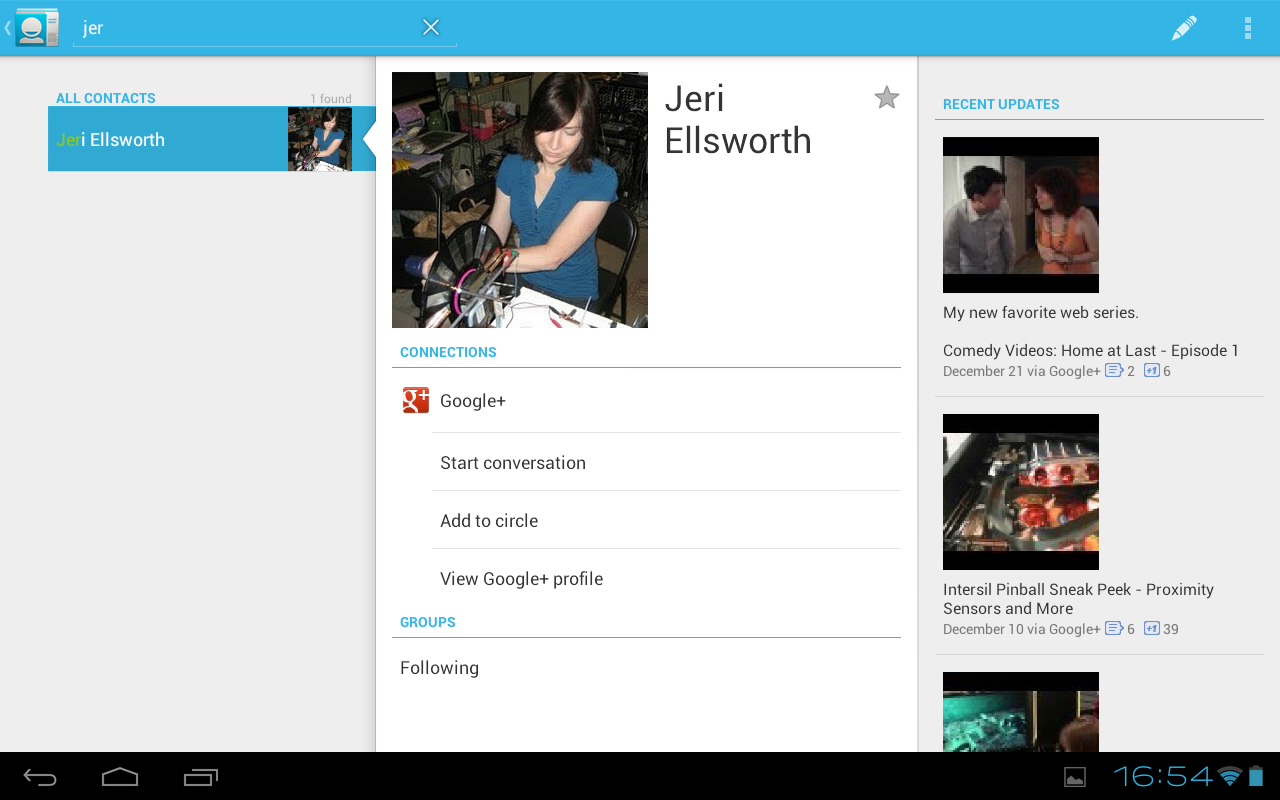Viewport: 1280px width, 800px height.
Task: Open the 'Intersil Pinball Sneak Peek' update text
Action: 1078,599
